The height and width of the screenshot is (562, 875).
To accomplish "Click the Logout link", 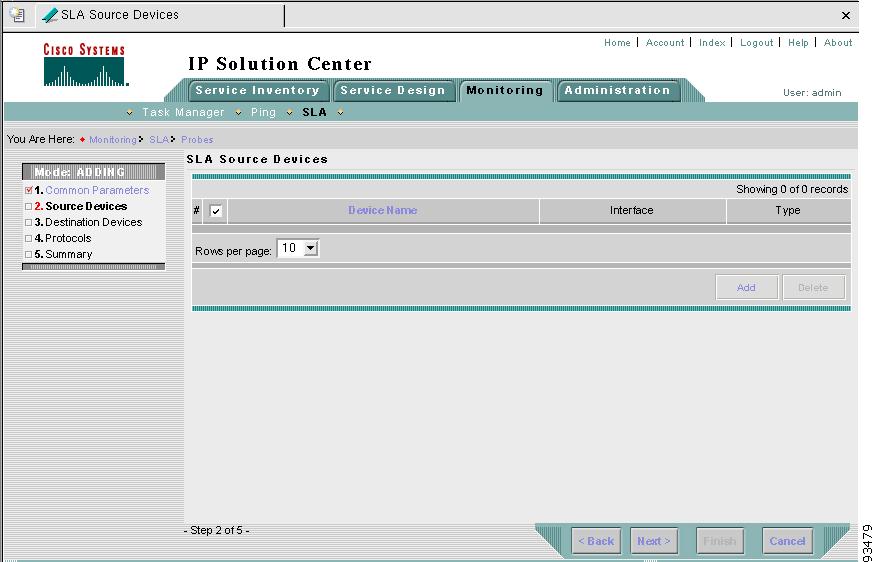I will [756, 42].
